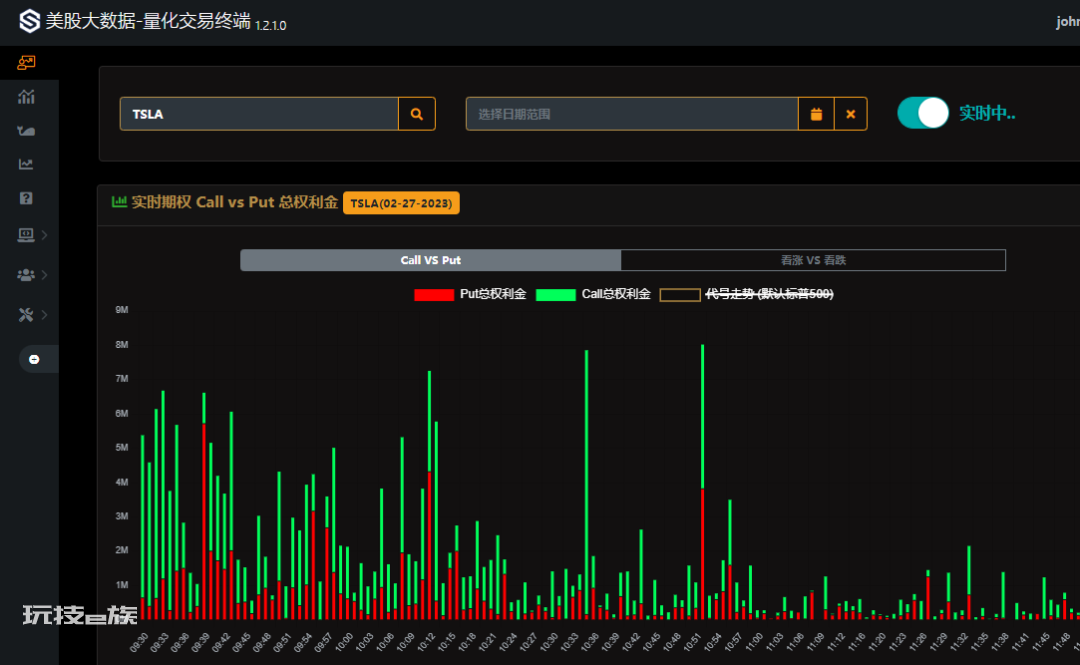Click the 2M y-axis label
The image size is (1080, 665).
click(122, 550)
